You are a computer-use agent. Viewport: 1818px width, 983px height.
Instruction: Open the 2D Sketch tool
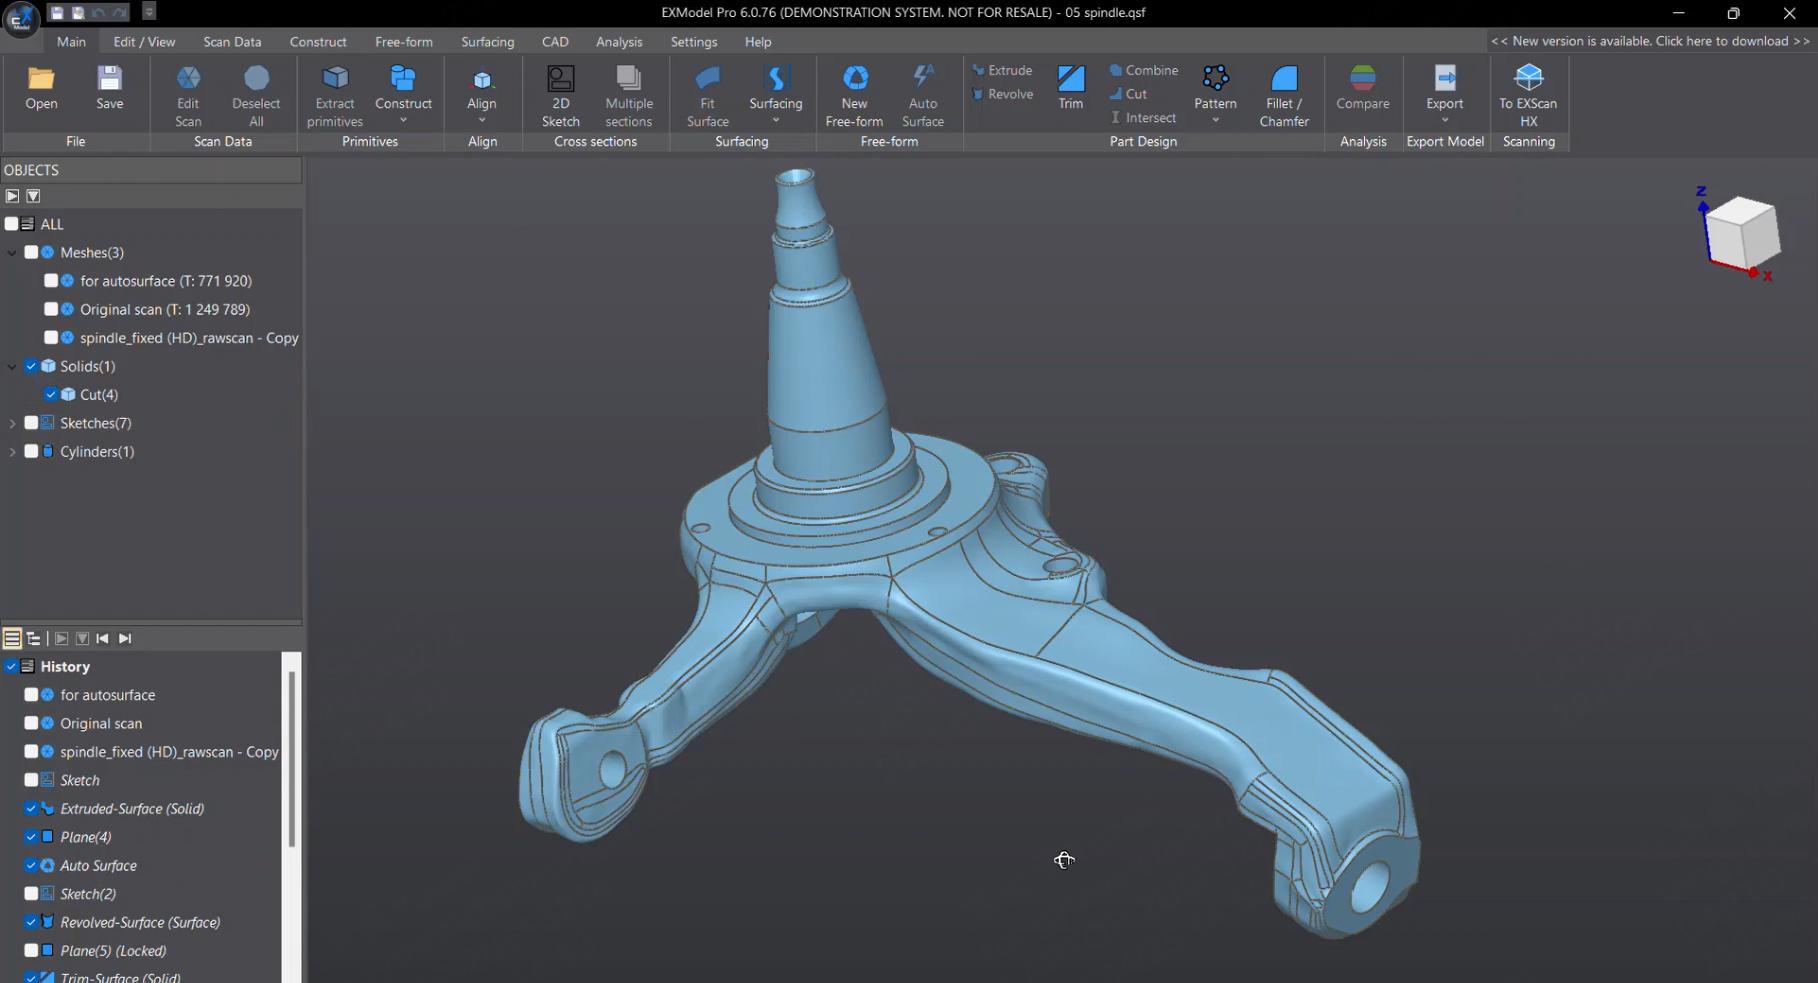(x=560, y=93)
